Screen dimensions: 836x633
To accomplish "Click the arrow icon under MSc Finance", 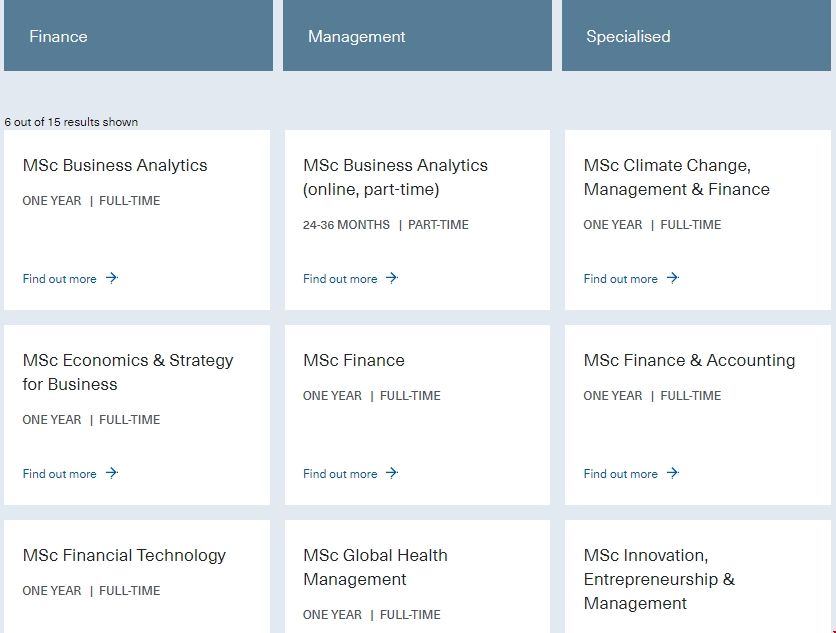I will click(x=392, y=473).
